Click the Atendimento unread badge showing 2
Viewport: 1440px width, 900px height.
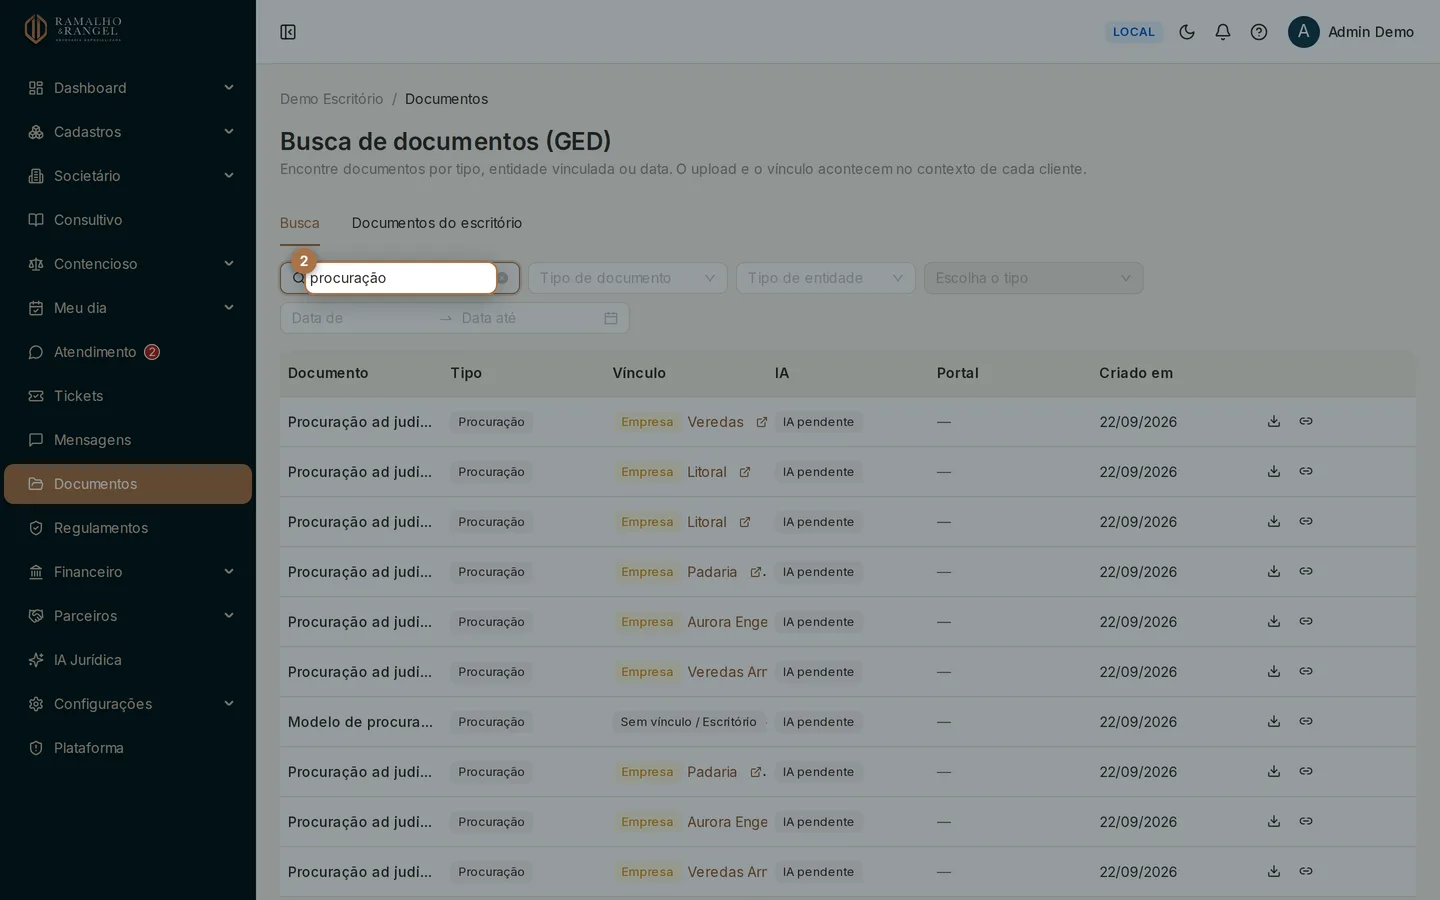click(152, 352)
